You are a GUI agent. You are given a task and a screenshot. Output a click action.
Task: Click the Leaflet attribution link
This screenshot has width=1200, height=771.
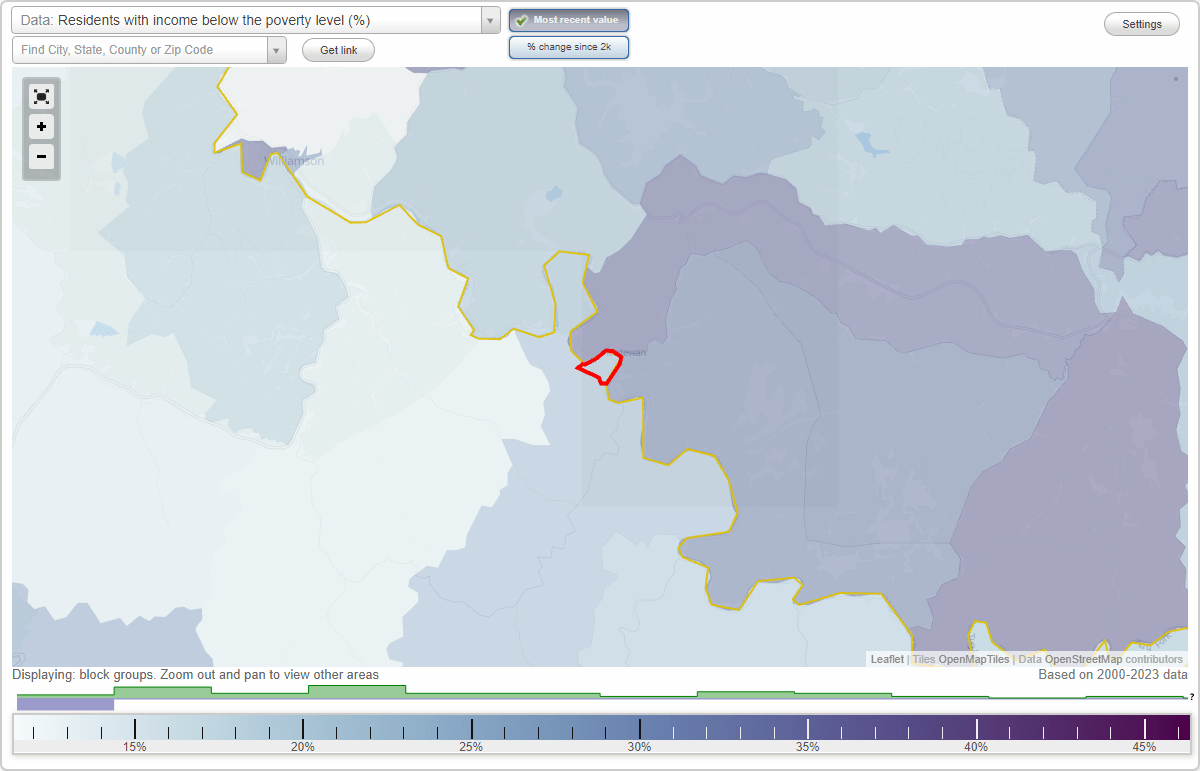[x=887, y=659]
